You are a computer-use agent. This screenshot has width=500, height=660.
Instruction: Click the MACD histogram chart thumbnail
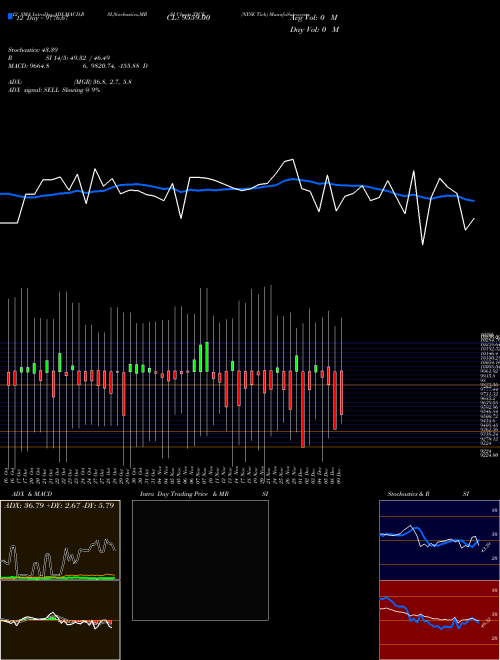pyautogui.click(x=60, y=620)
